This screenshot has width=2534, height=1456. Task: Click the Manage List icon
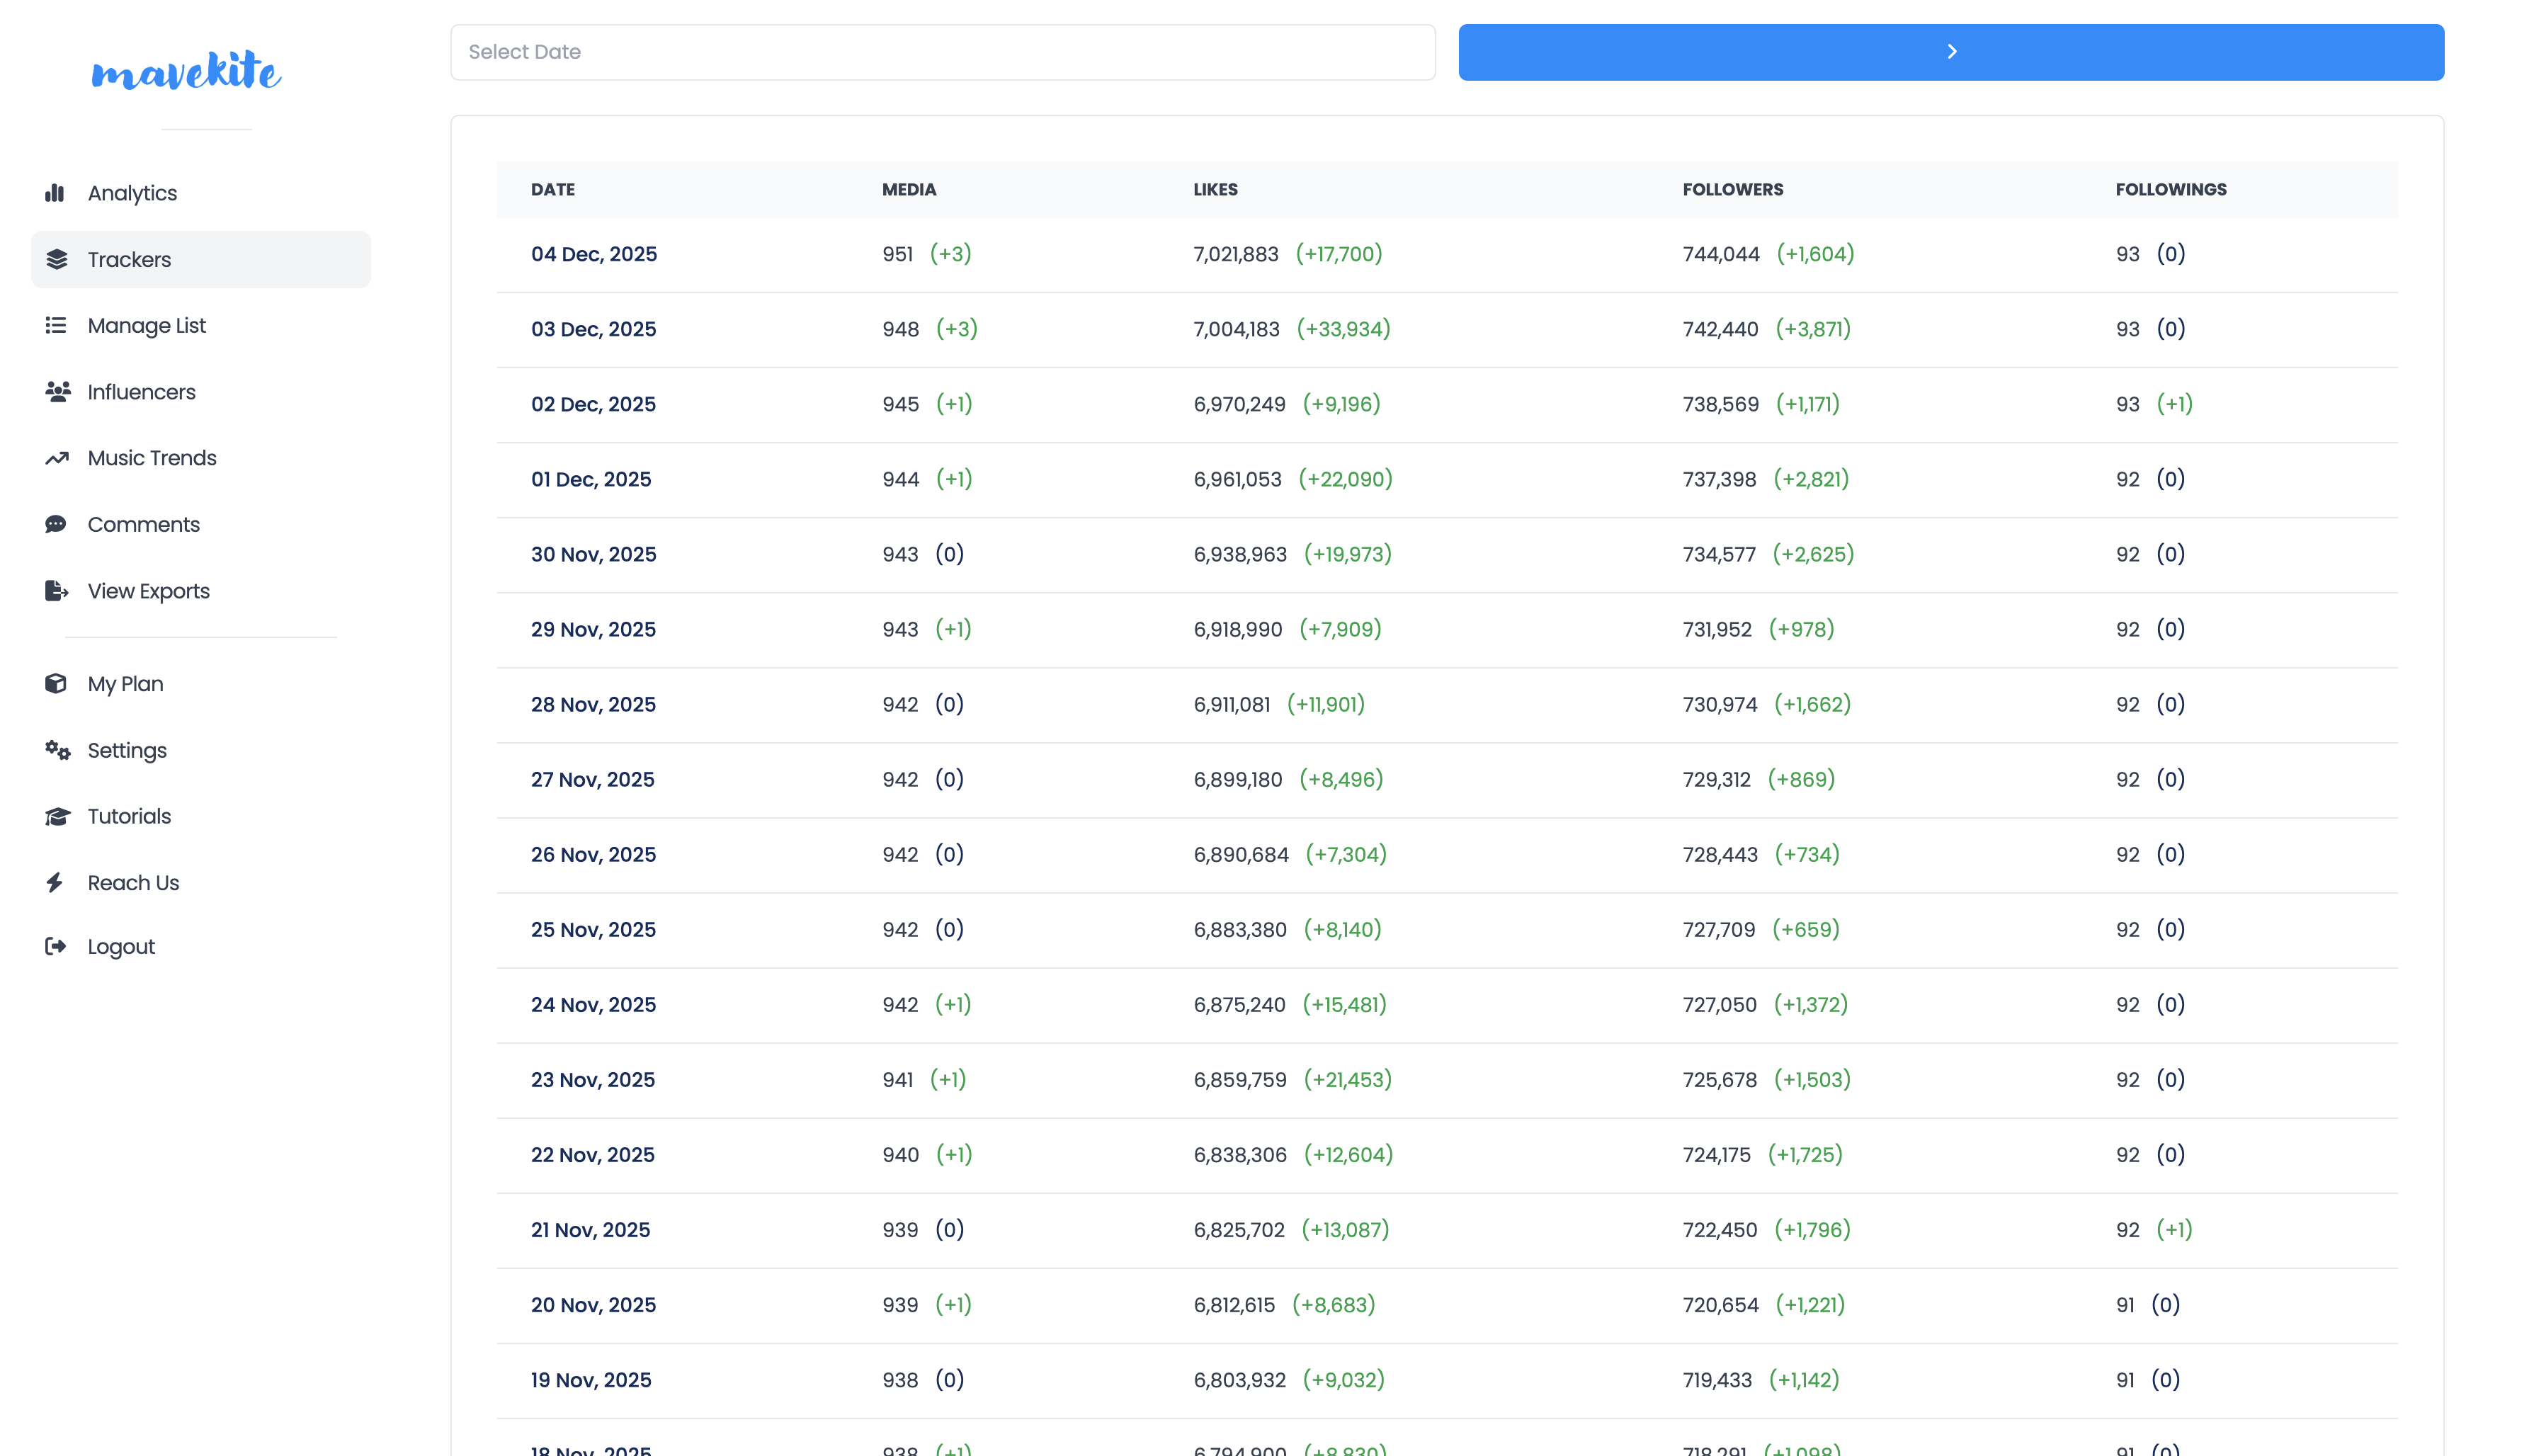56,325
